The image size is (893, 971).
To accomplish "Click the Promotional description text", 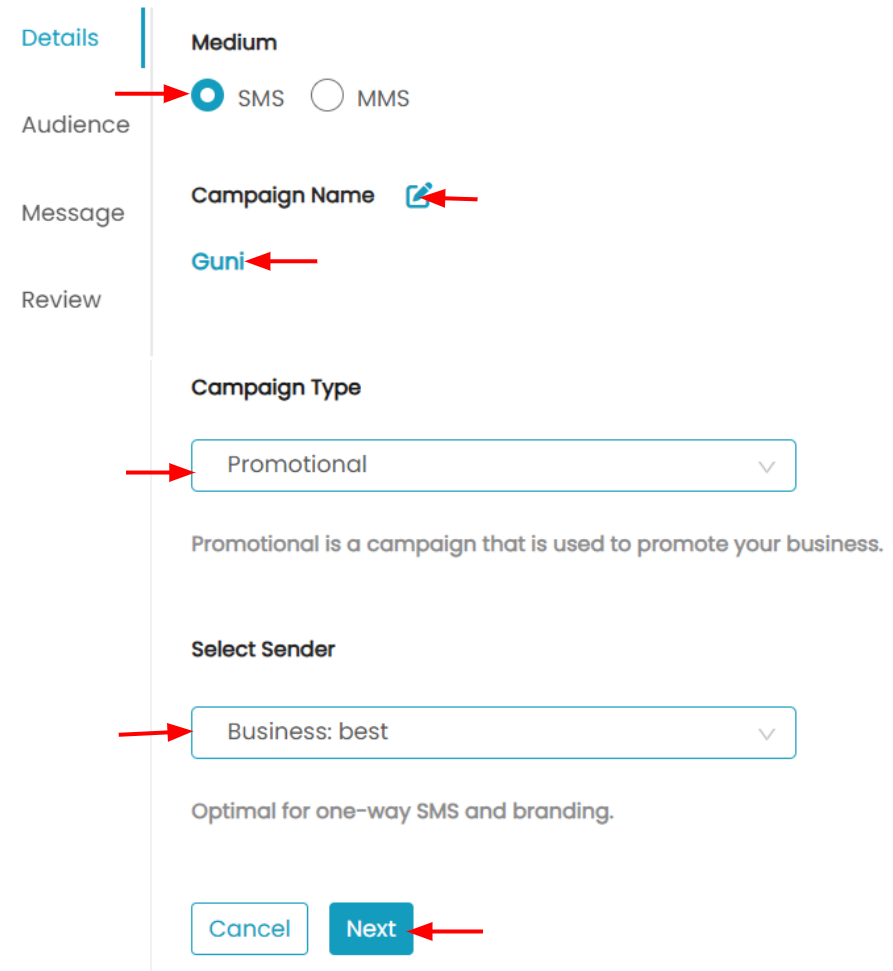I will tap(537, 544).
